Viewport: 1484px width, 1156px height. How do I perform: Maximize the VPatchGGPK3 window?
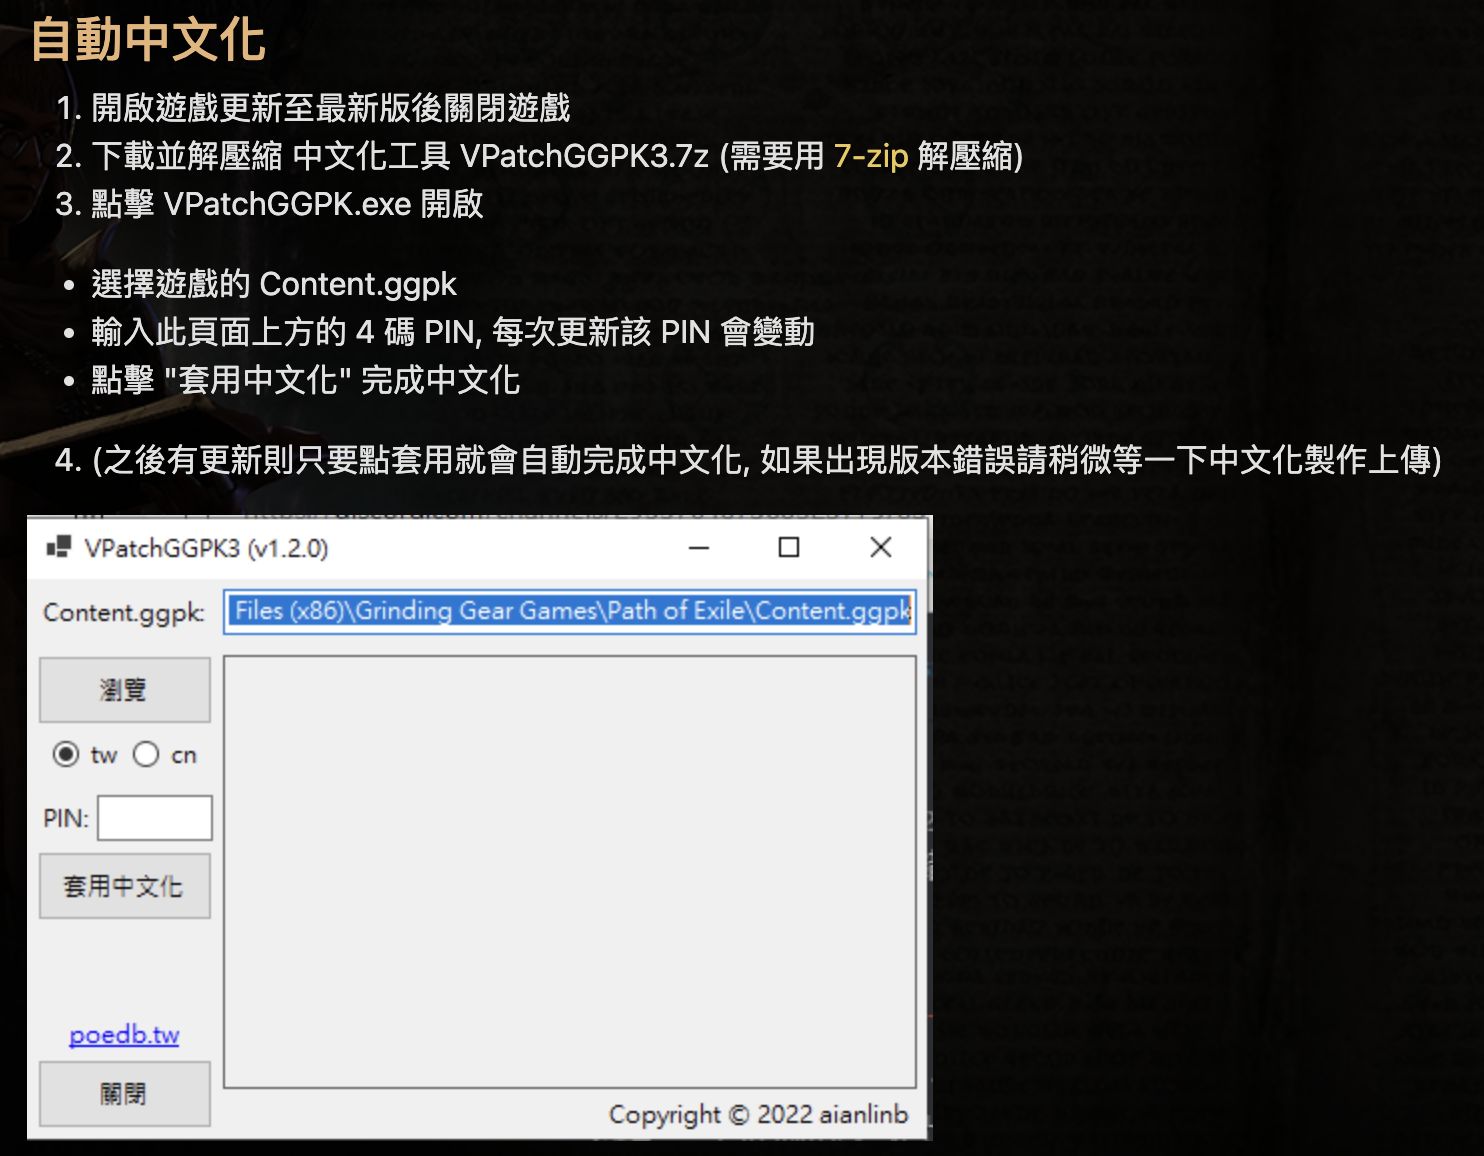(x=789, y=547)
